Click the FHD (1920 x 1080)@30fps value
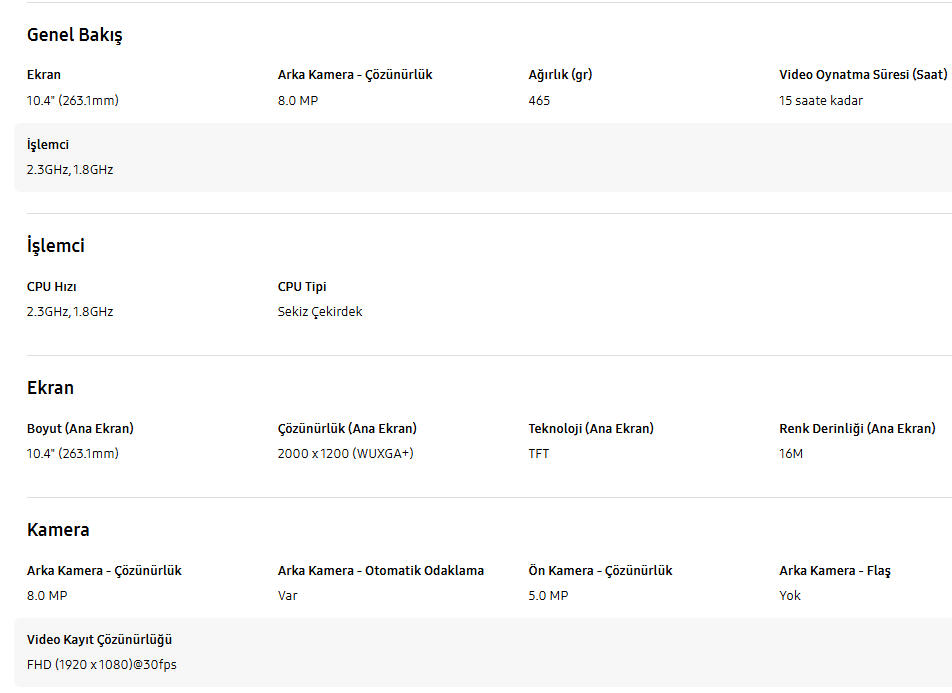 point(101,665)
